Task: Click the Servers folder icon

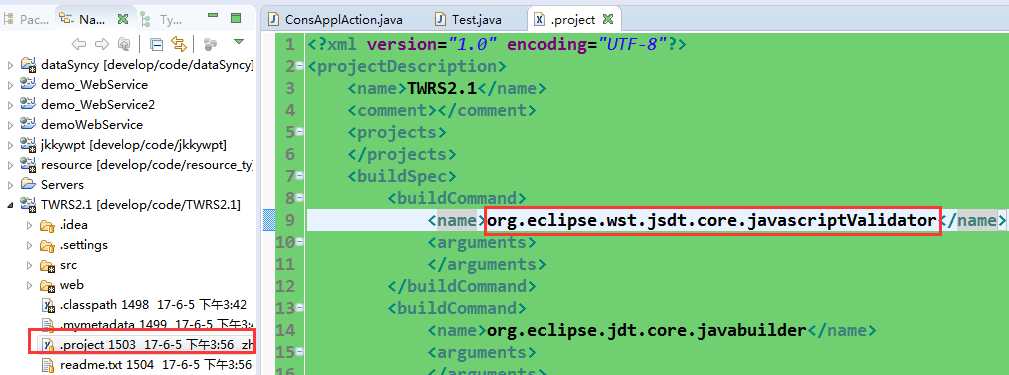Action: click(28, 185)
